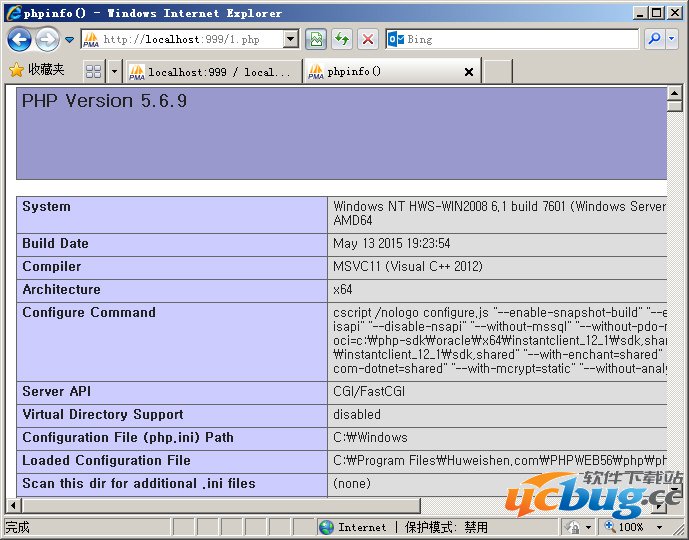Close the phpinfo() tab
Screen dimensions: 689x540
(x=469, y=72)
